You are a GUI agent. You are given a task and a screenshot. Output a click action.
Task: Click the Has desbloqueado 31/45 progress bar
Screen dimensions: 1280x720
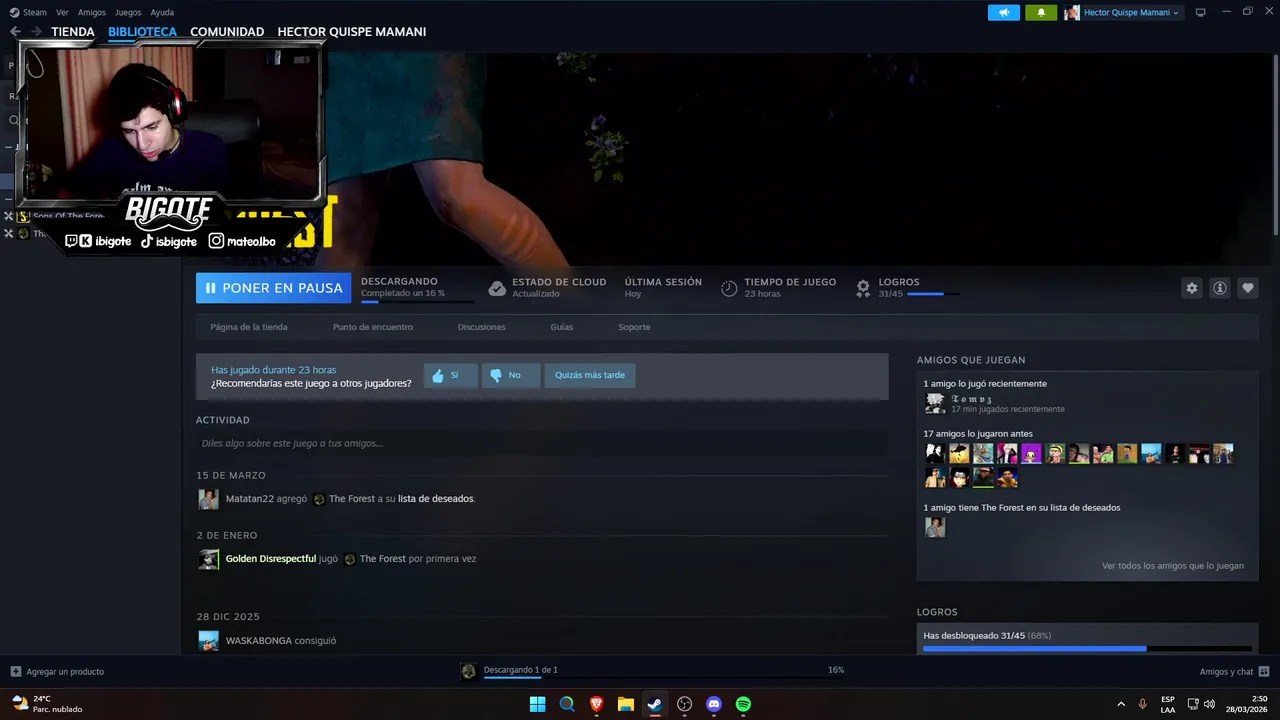tap(1087, 649)
